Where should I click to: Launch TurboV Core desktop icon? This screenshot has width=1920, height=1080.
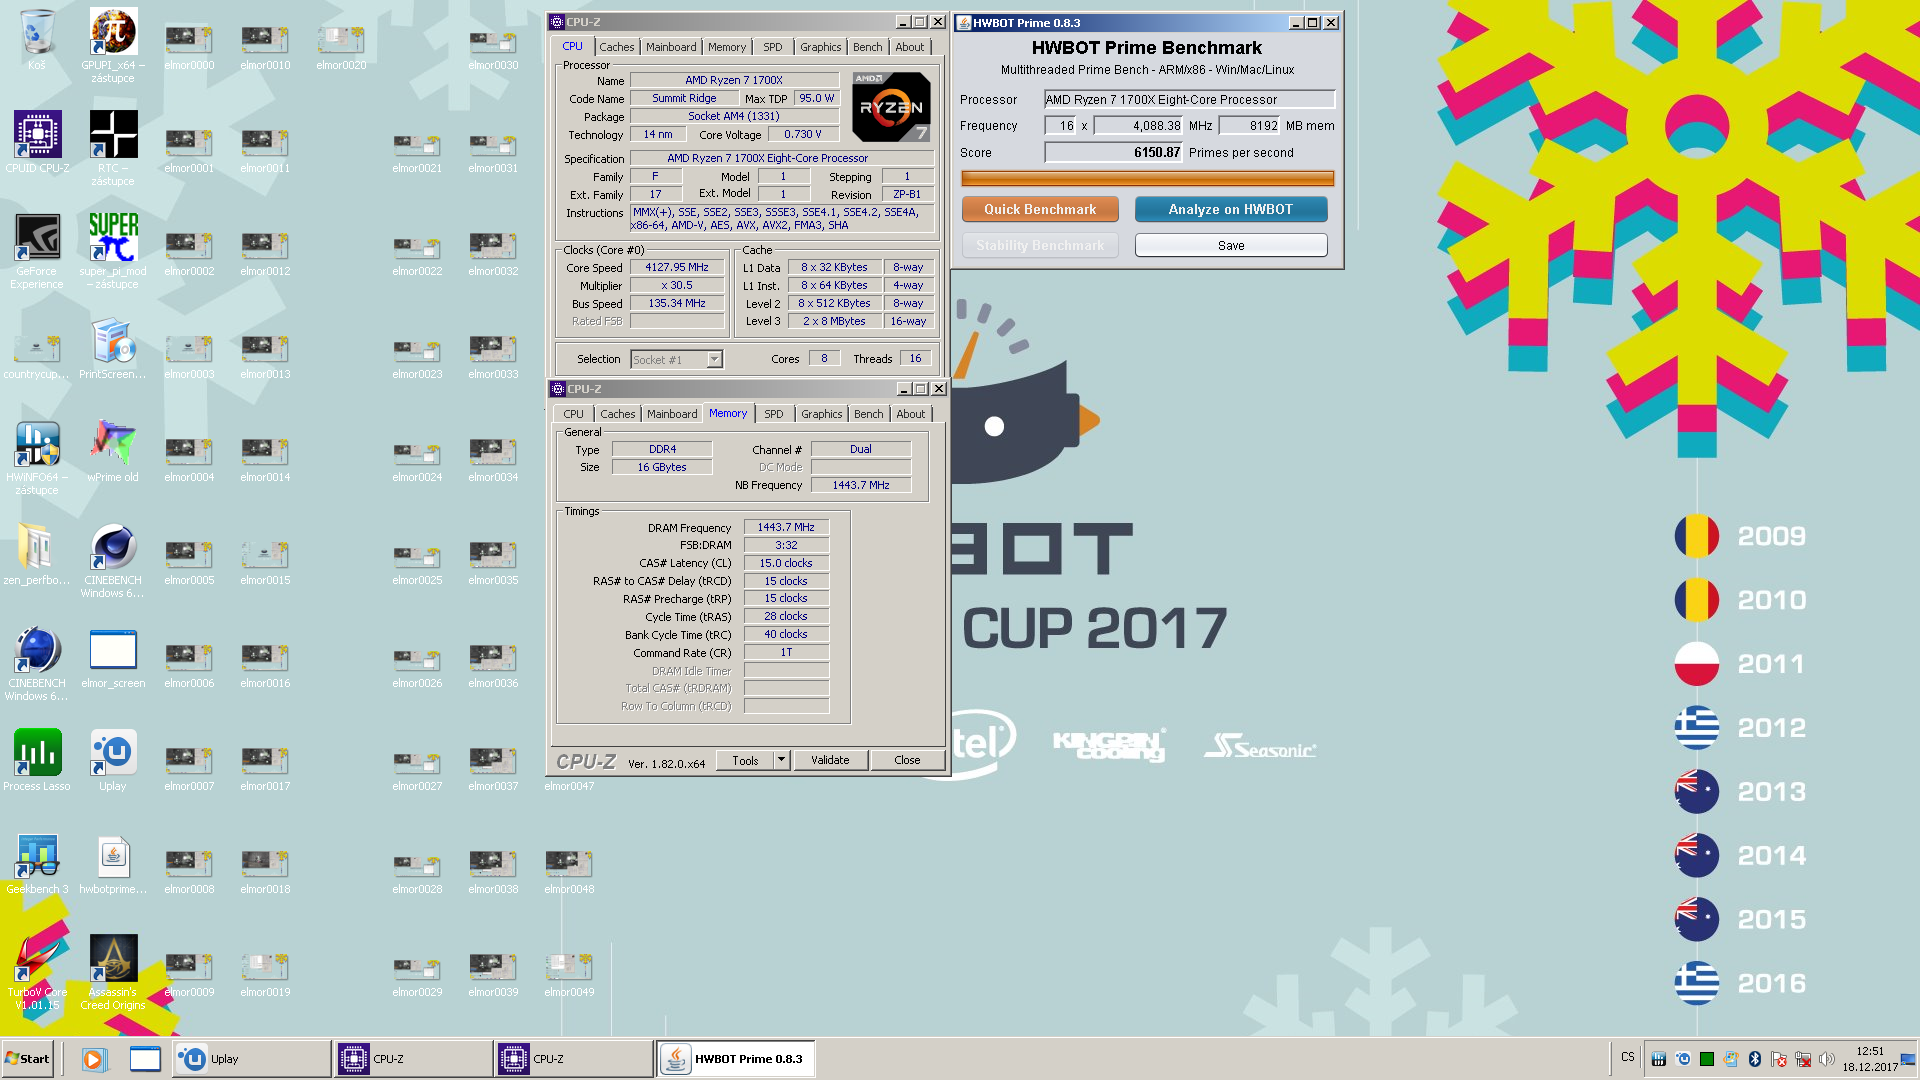[37, 972]
